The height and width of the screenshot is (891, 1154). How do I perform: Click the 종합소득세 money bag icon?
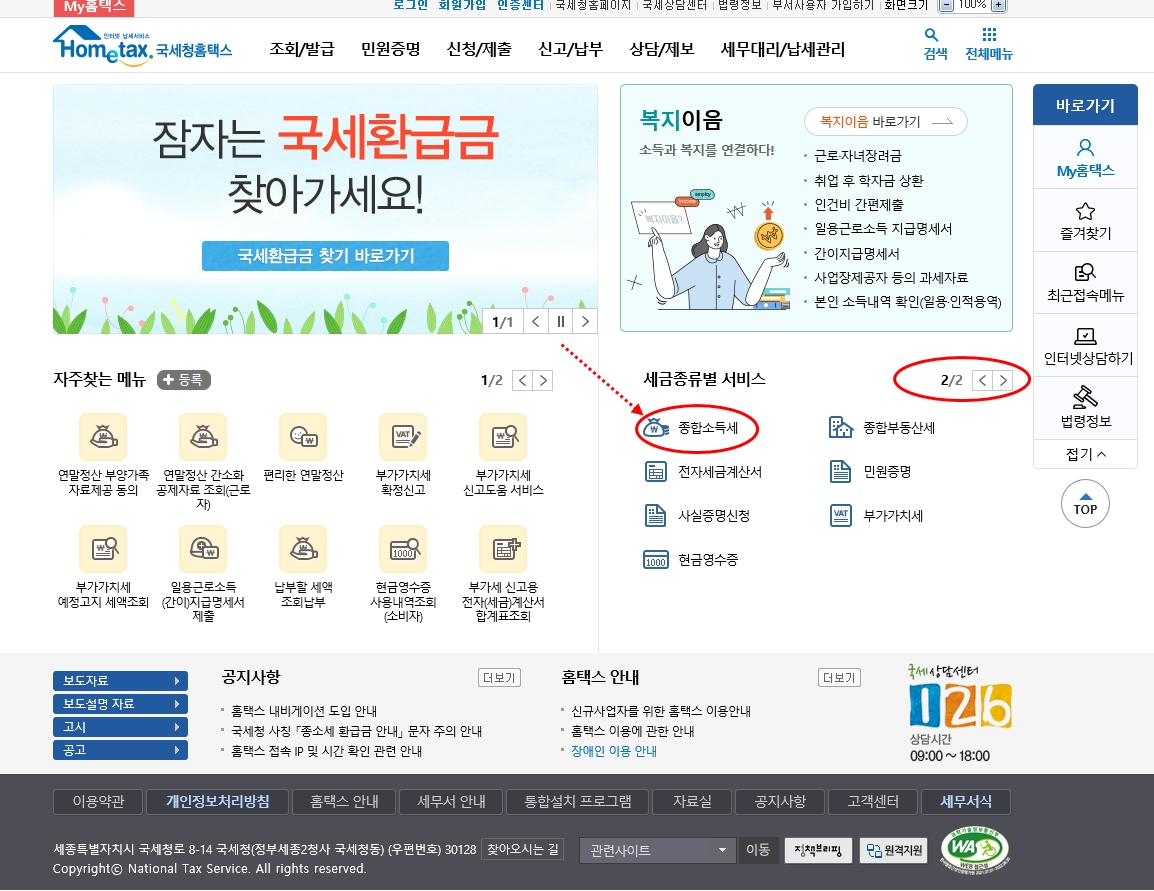(656, 427)
